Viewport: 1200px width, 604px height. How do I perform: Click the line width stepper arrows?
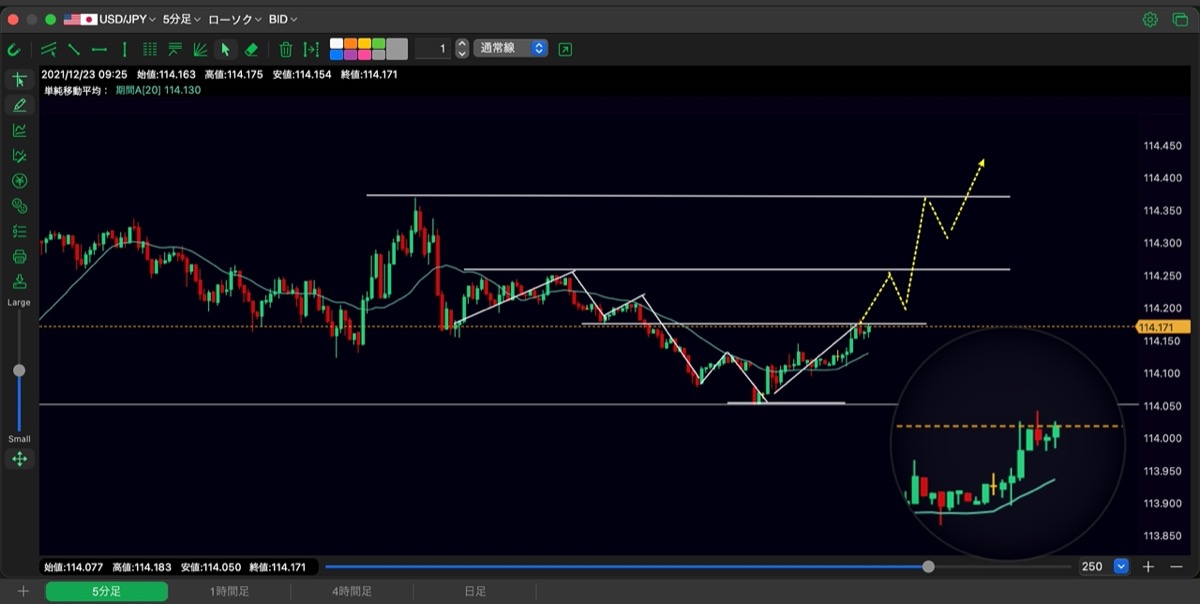click(461, 48)
